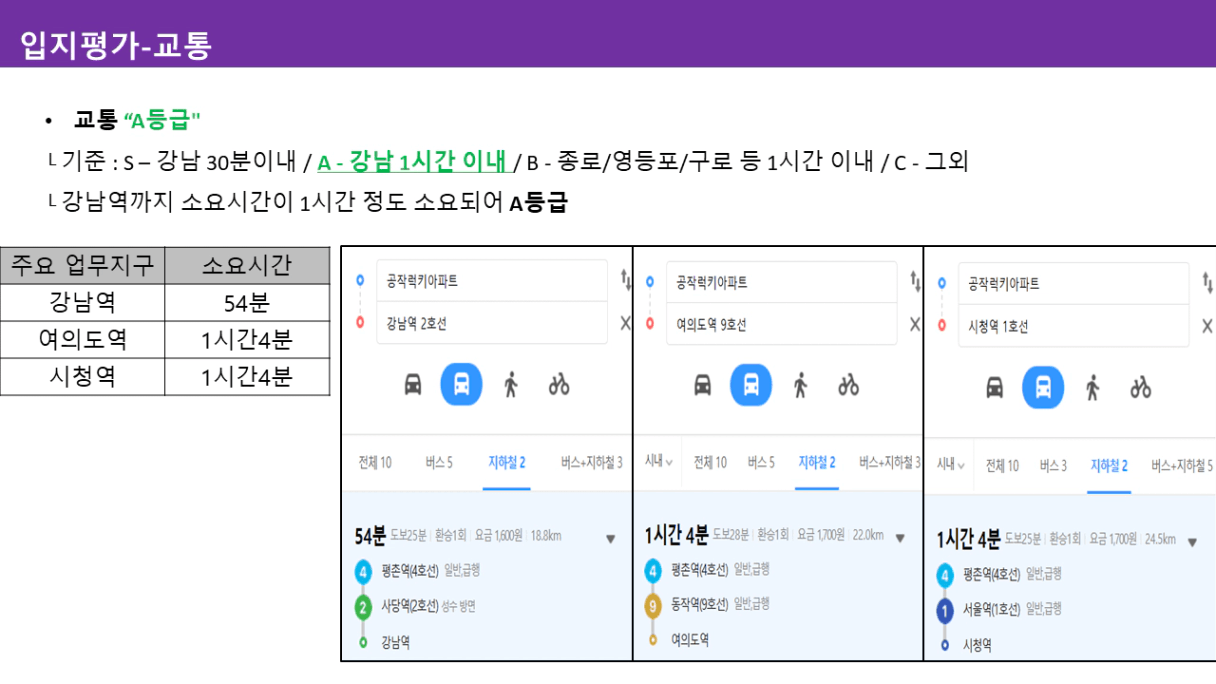Click the 시청역 1호선 destination field
This screenshot has height=684, width=1216.
tap(1073, 326)
